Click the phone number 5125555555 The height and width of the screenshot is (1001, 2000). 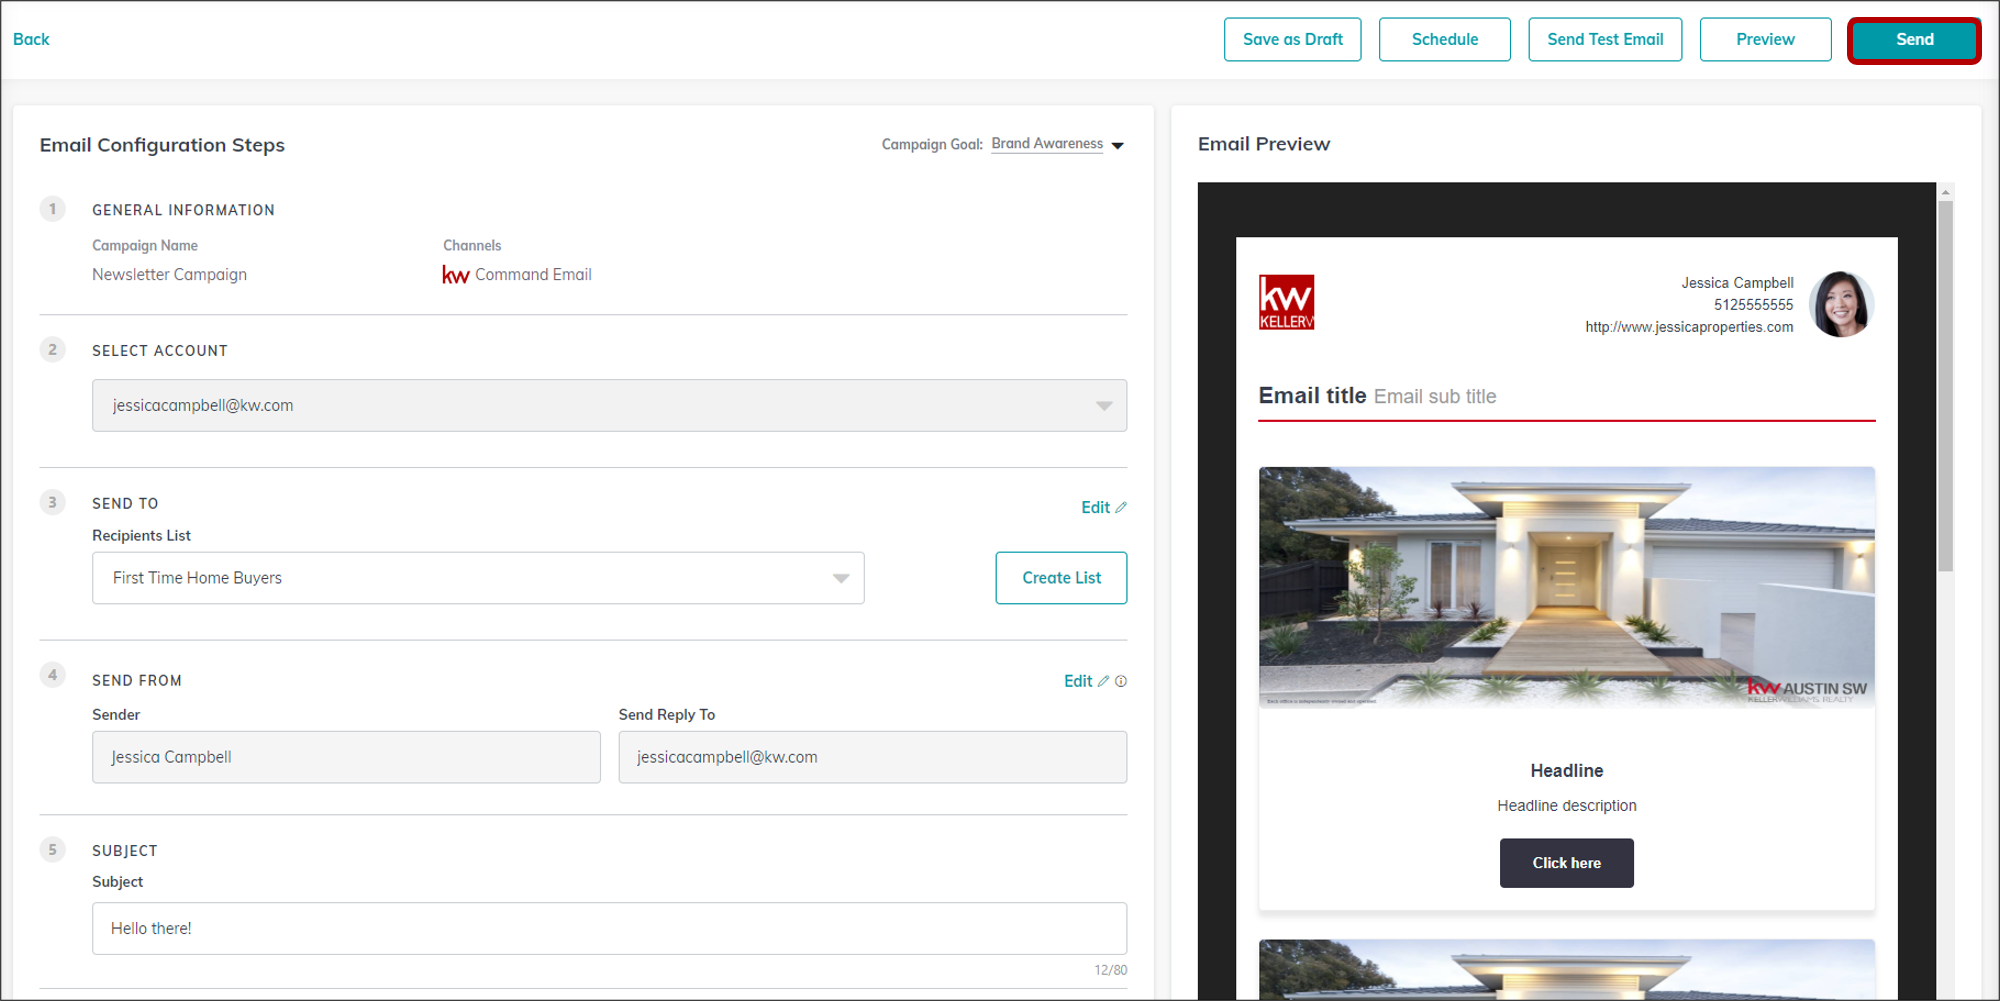[x=1753, y=305]
